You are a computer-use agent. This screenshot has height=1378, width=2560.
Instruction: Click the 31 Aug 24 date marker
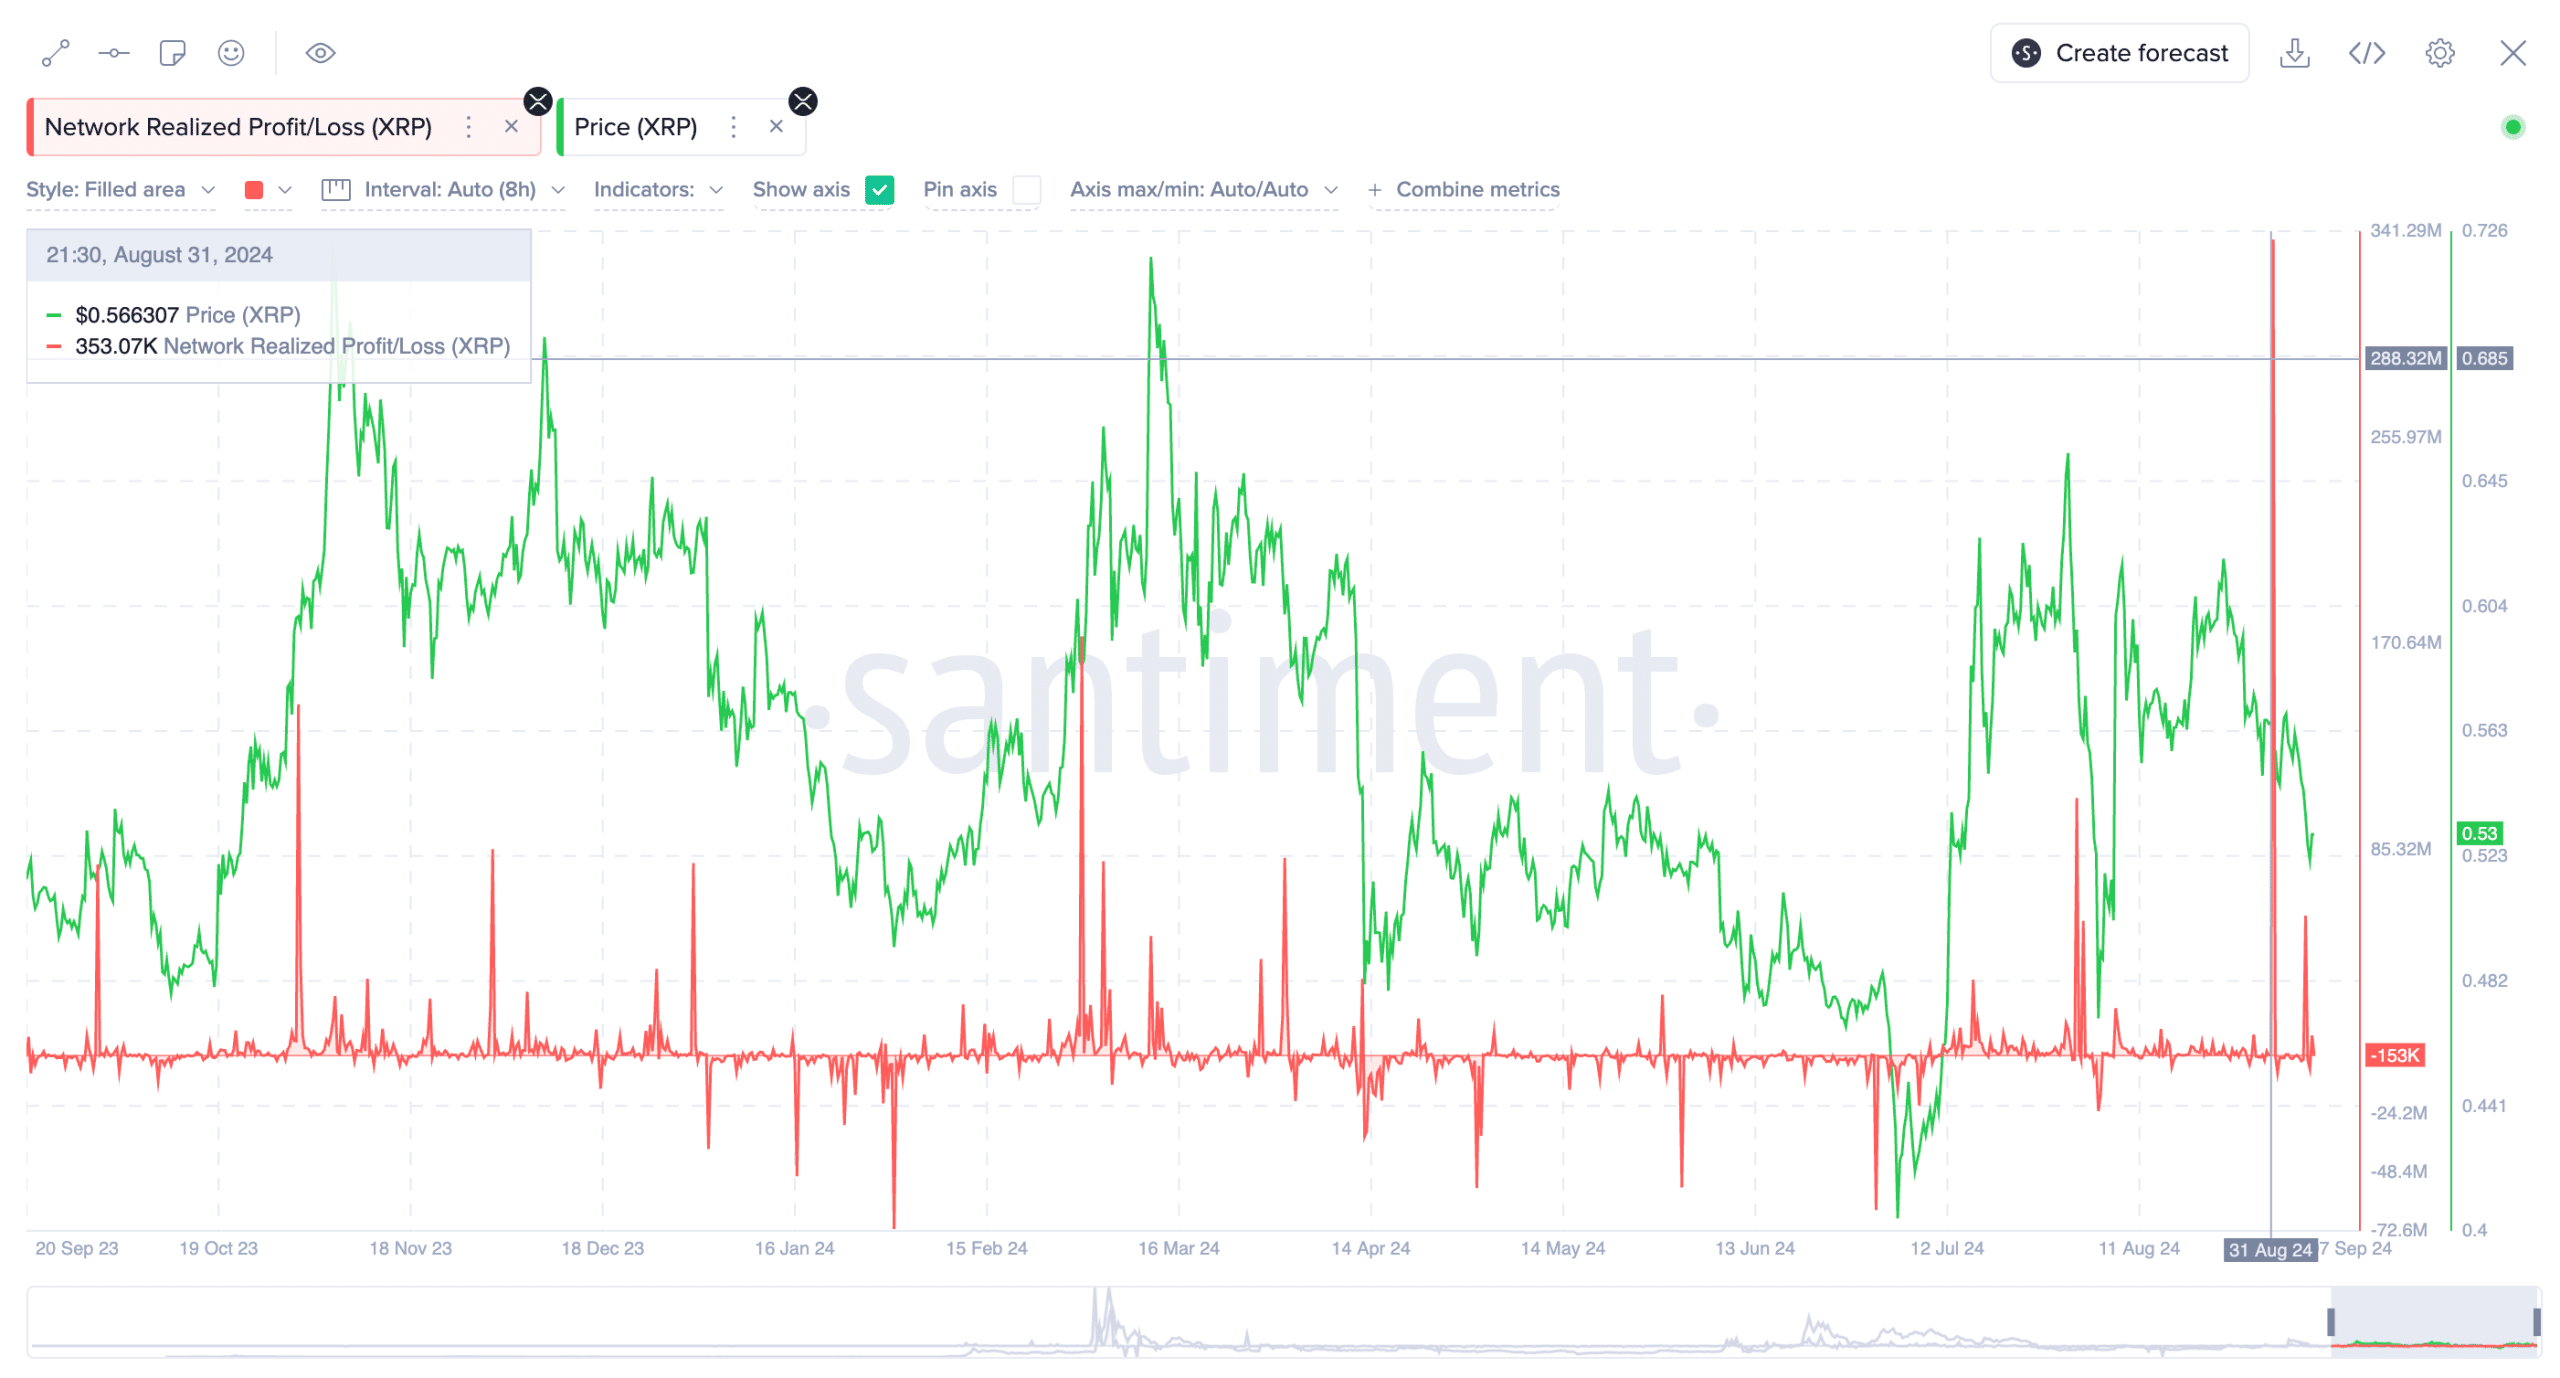tap(2270, 1249)
